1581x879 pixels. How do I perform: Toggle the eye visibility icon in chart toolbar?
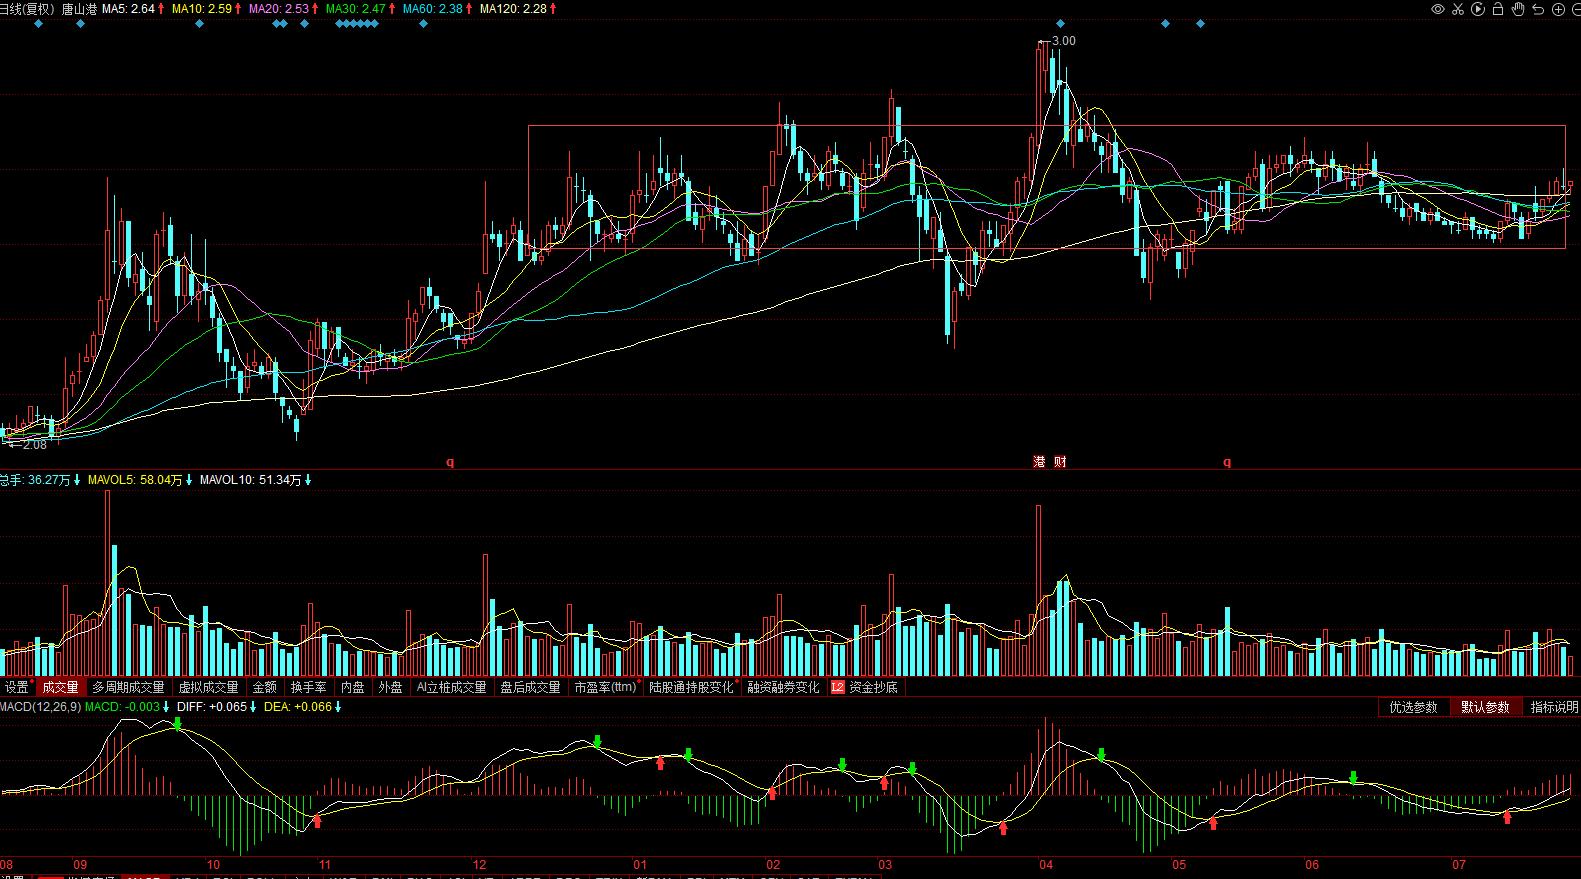(x=1438, y=9)
